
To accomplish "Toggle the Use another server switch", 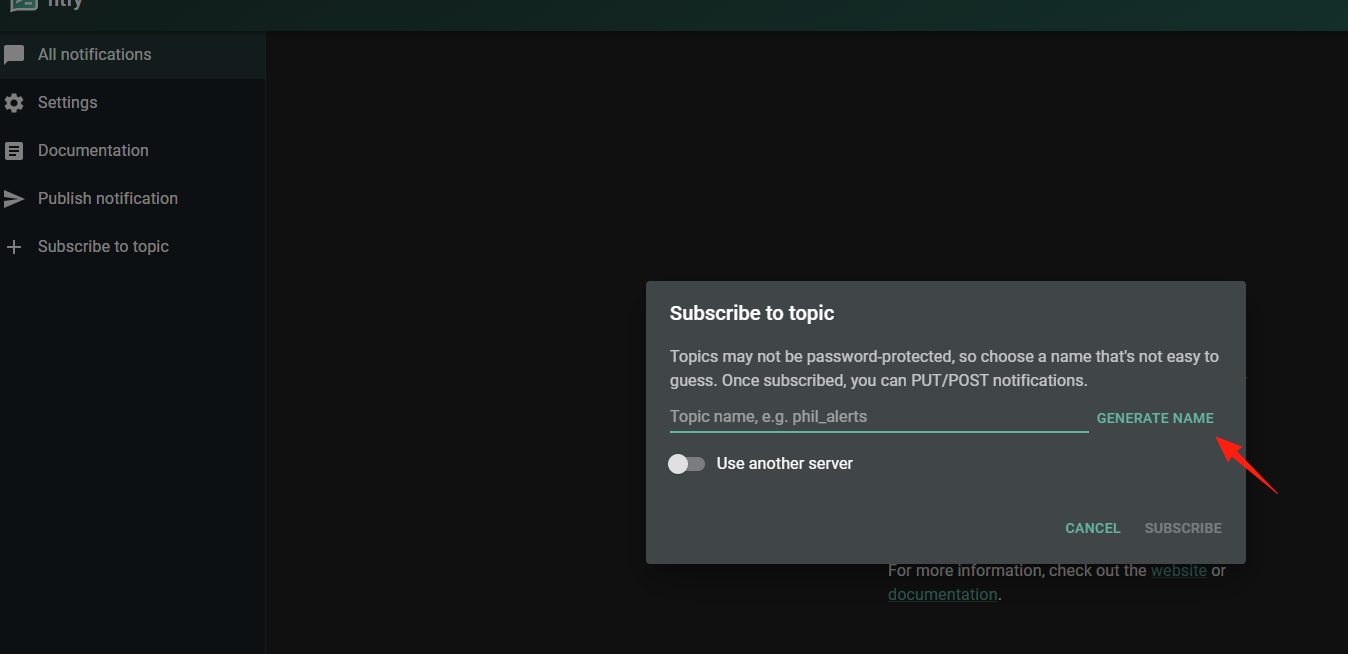I will pos(687,464).
